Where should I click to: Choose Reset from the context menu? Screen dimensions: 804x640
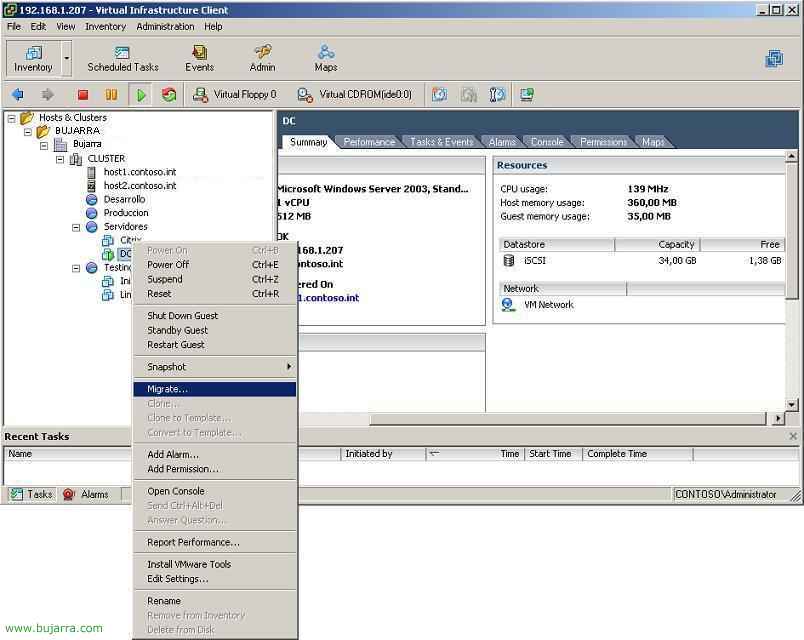click(x=215, y=294)
